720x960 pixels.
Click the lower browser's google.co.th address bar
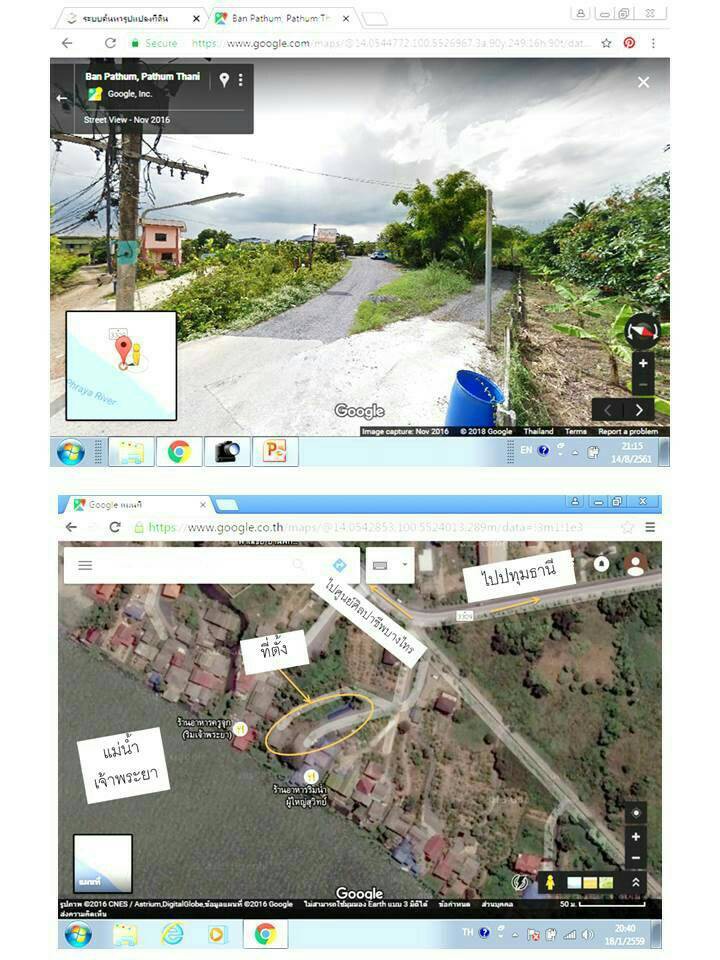(373, 527)
